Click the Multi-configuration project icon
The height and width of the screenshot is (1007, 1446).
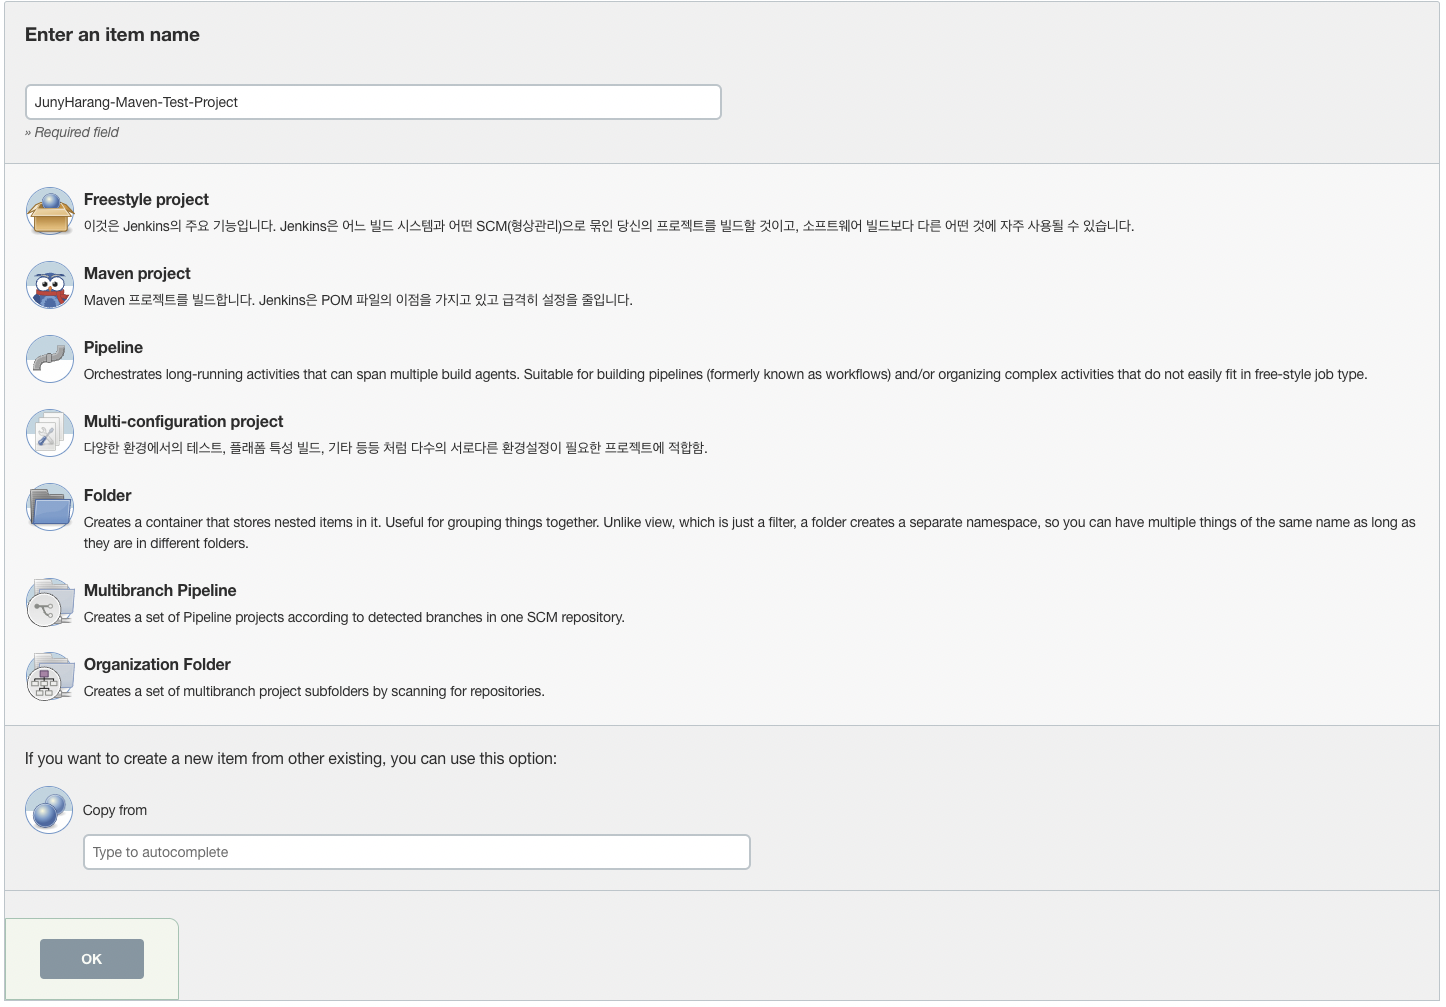[50, 433]
